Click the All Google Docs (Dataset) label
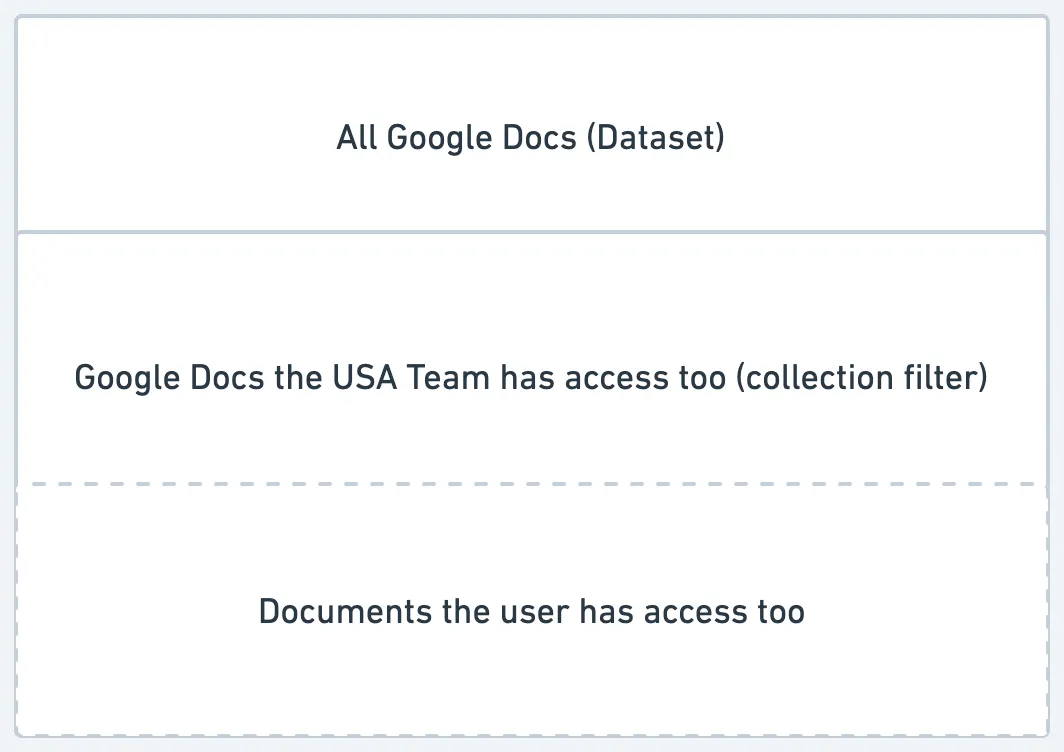Viewport: 1064px width, 752px height. [531, 138]
